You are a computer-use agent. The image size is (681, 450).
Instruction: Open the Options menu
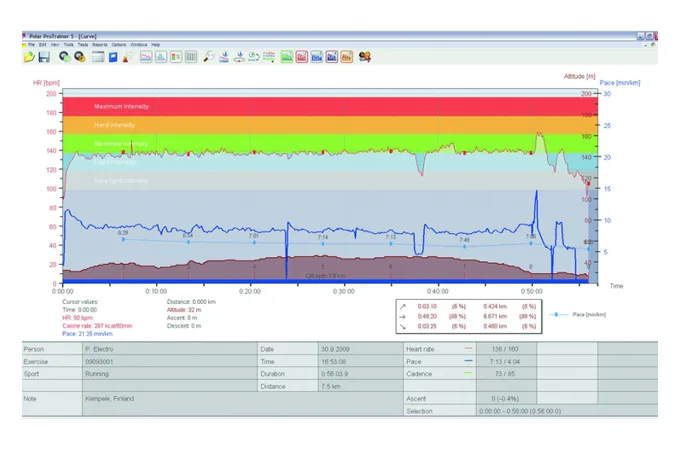coord(119,45)
